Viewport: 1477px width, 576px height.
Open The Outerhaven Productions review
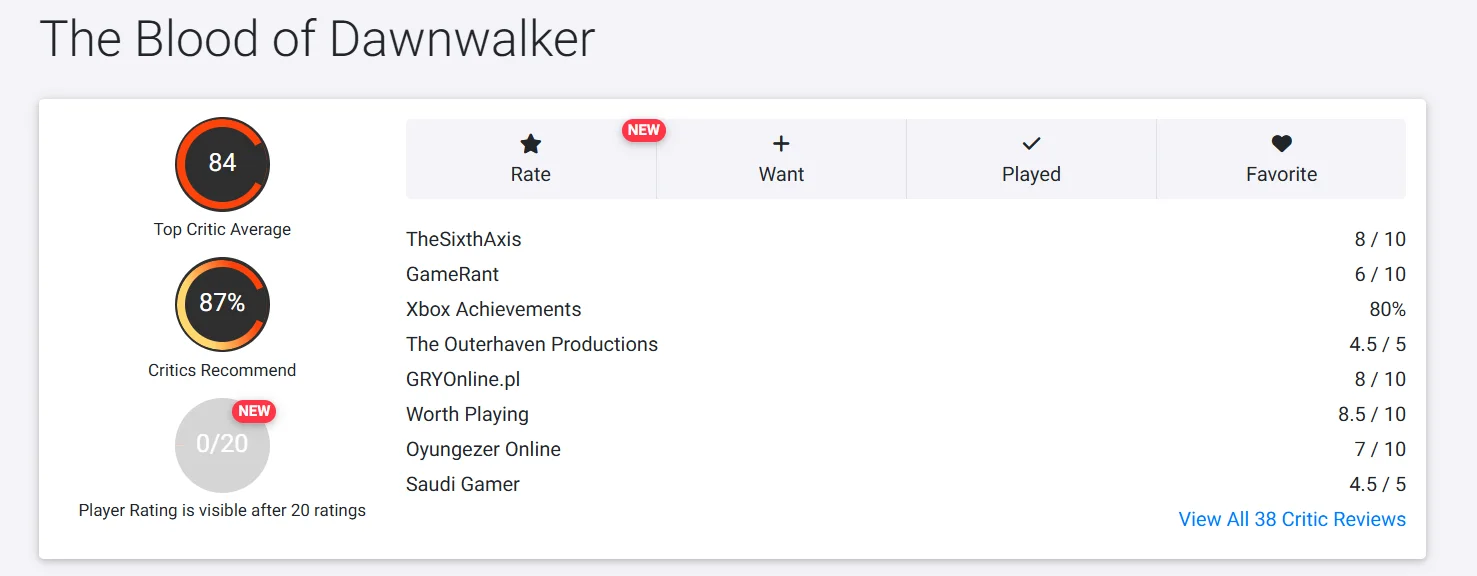(x=532, y=344)
